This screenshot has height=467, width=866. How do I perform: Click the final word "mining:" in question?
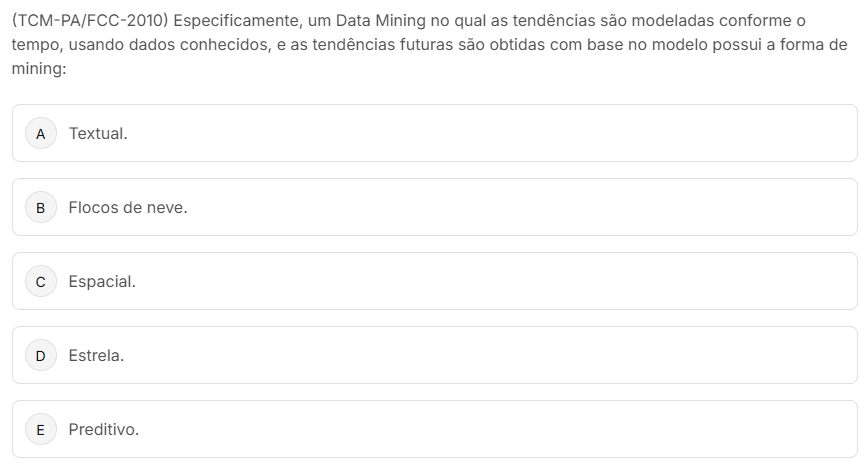click(x=38, y=71)
